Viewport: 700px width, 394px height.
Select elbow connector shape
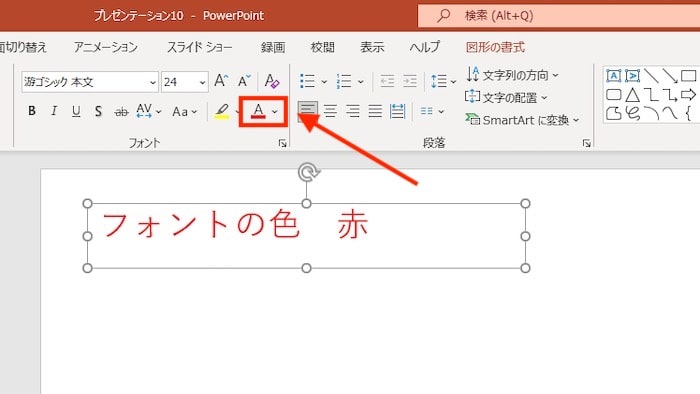tap(651, 95)
